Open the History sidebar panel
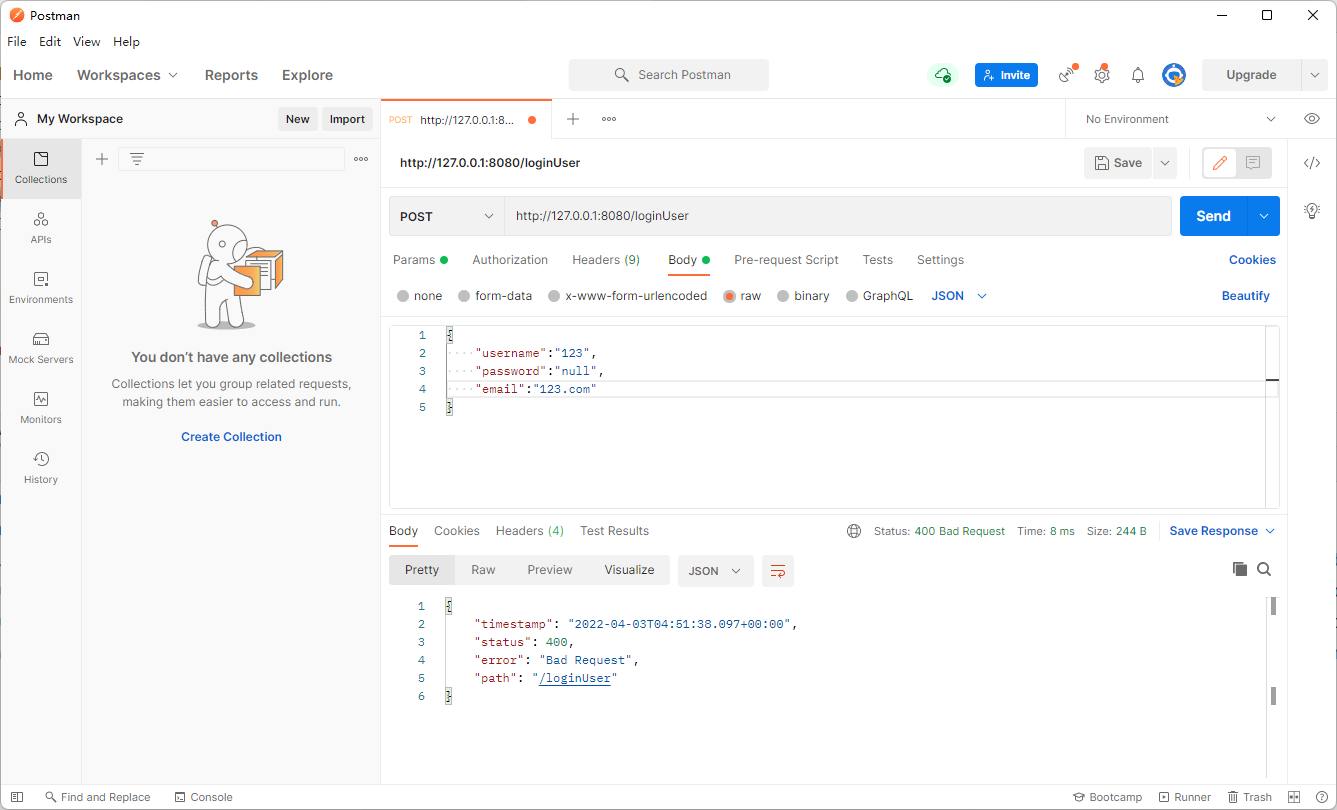Image resolution: width=1337 pixels, height=810 pixels. click(x=41, y=468)
